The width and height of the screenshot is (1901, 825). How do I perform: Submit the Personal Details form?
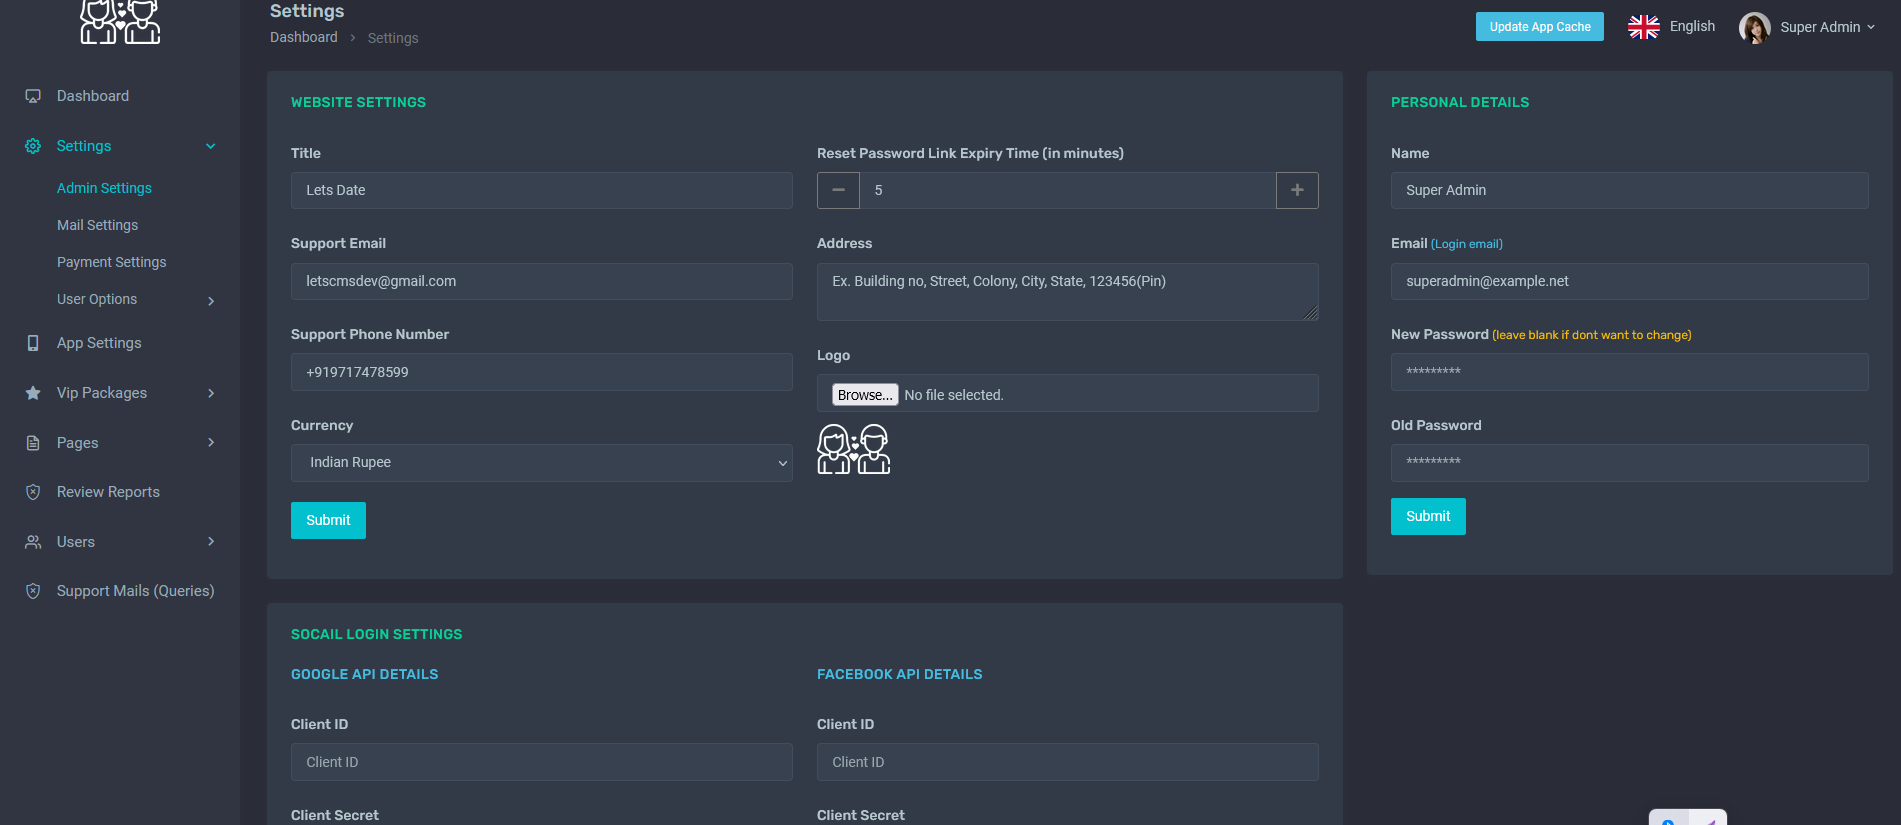pyautogui.click(x=1427, y=516)
